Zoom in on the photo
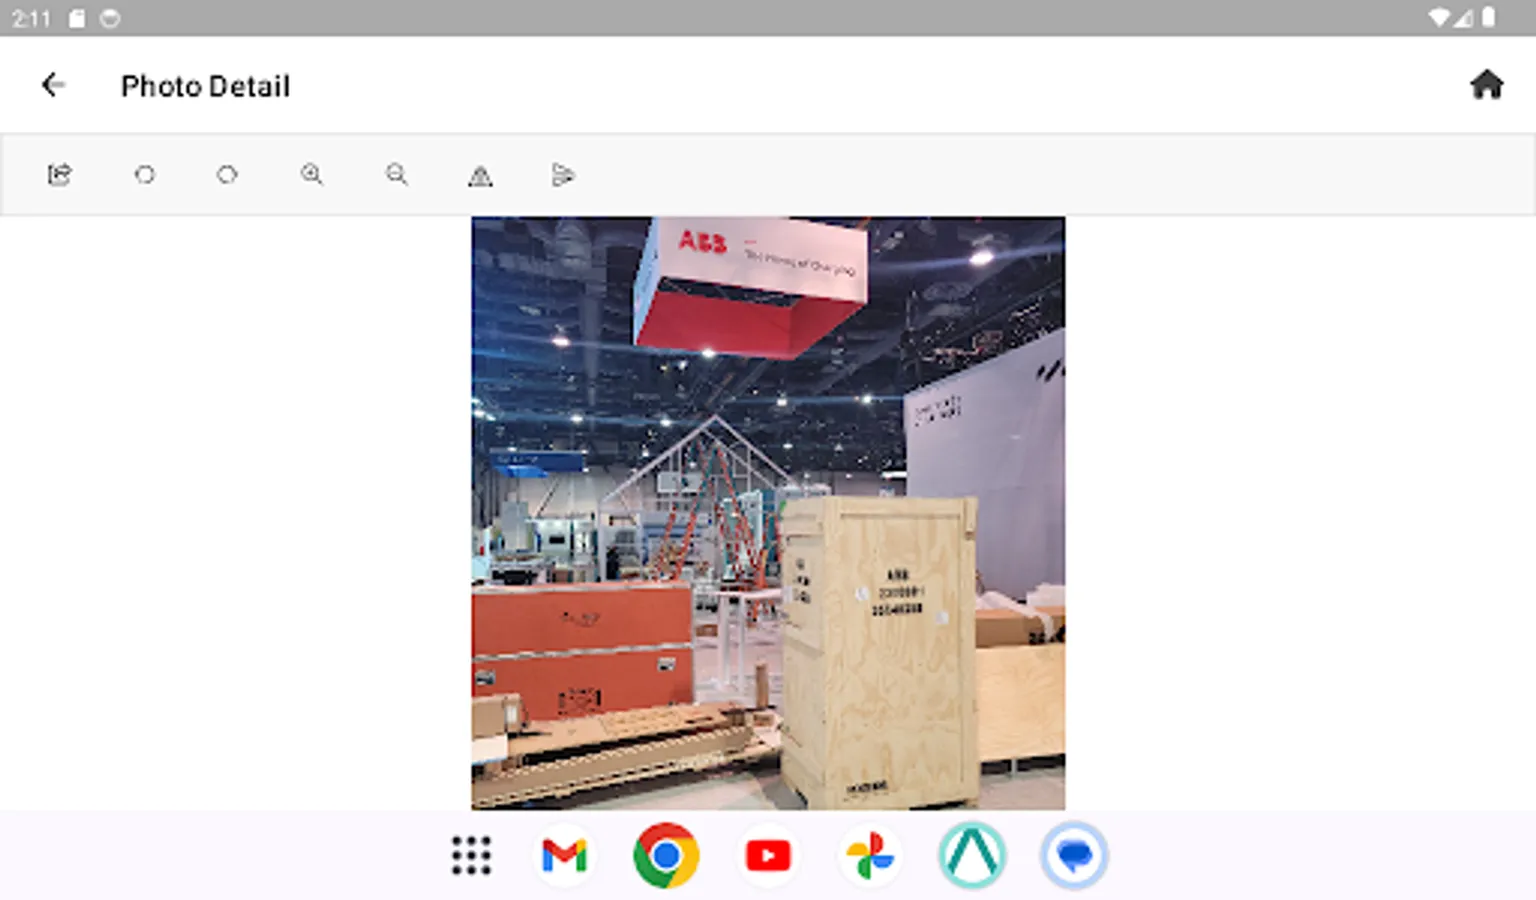This screenshot has width=1536, height=900. [x=312, y=174]
